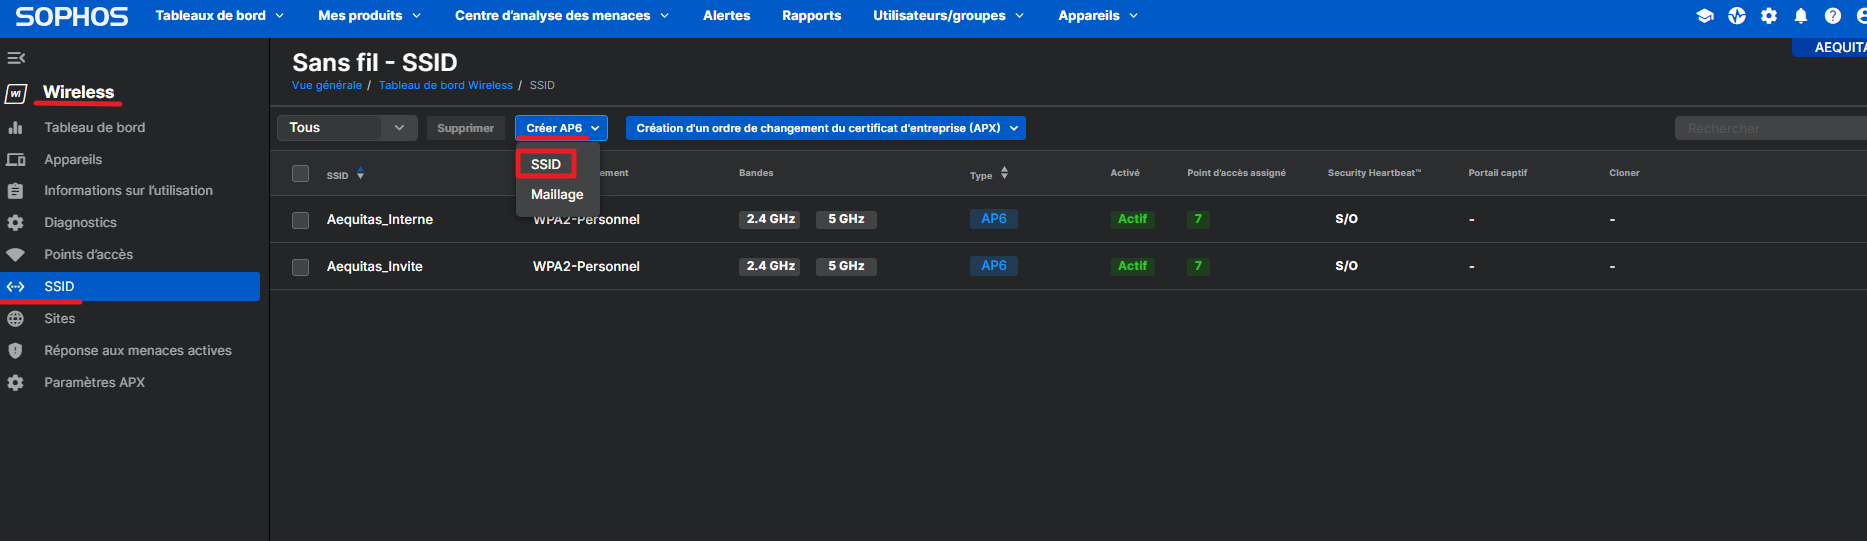The width and height of the screenshot is (1867, 541).
Task: Click AP6 type badge in Aequitas_Invite row
Action: [994, 266]
